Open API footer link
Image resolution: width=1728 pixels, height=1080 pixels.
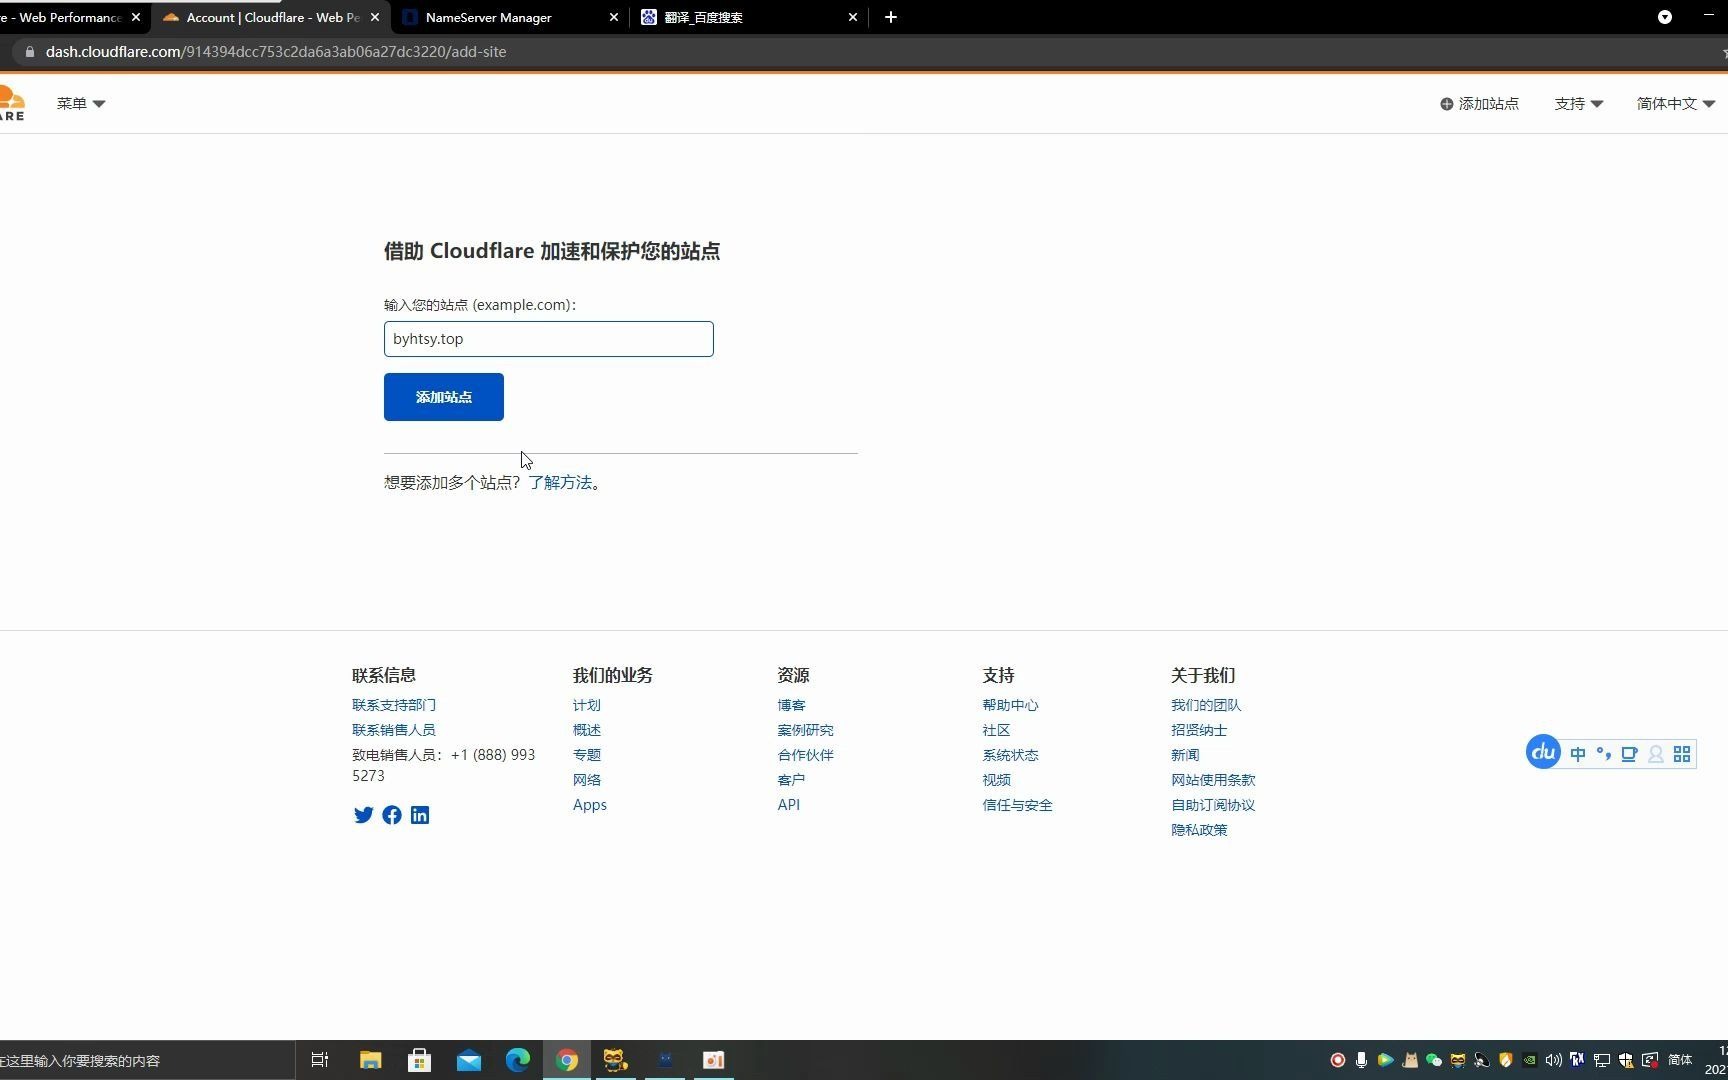coord(788,805)
